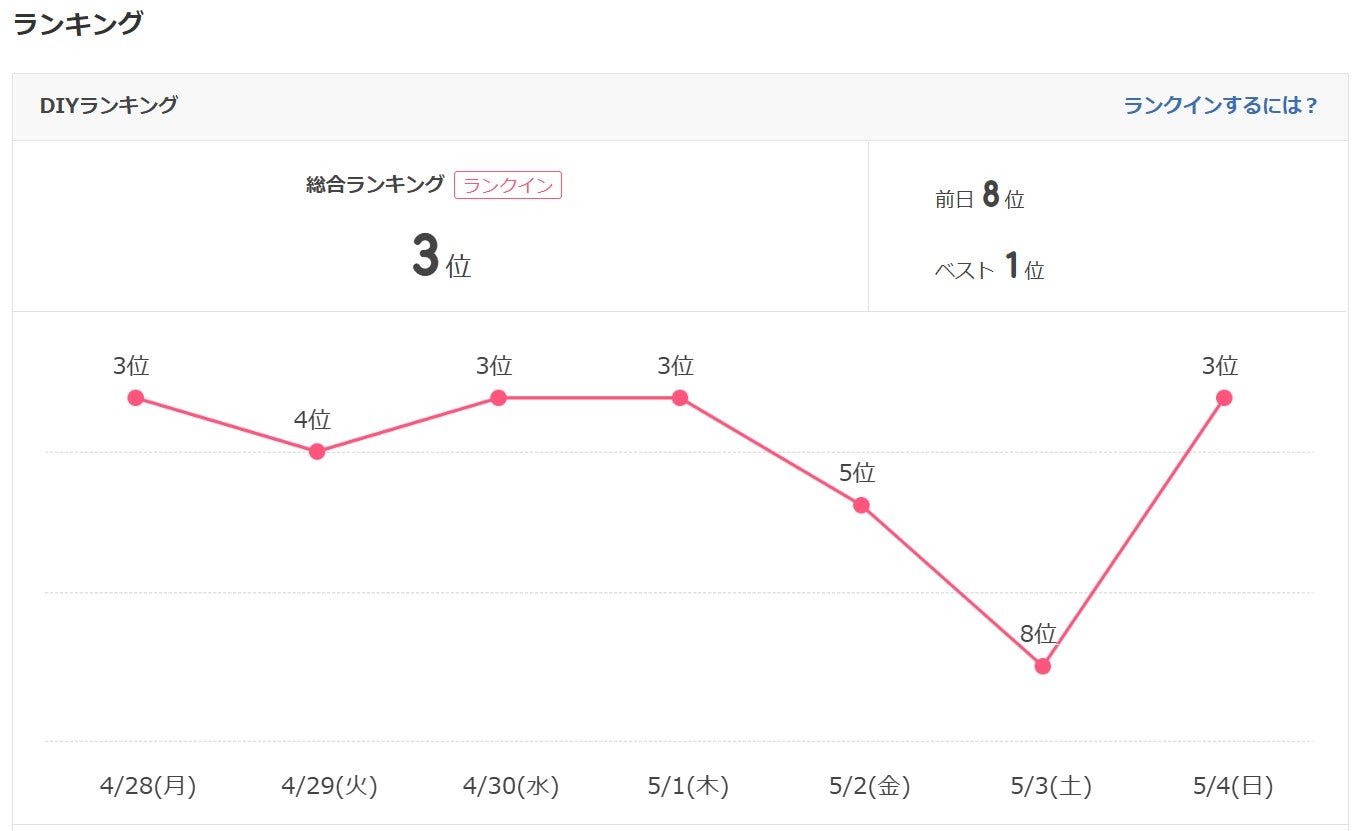Image resolution: width=1354 pixels, height=831 pixels.
Task: Click the DIYランキング section heading
Action: pyautogui.click(x=109, y=106)
